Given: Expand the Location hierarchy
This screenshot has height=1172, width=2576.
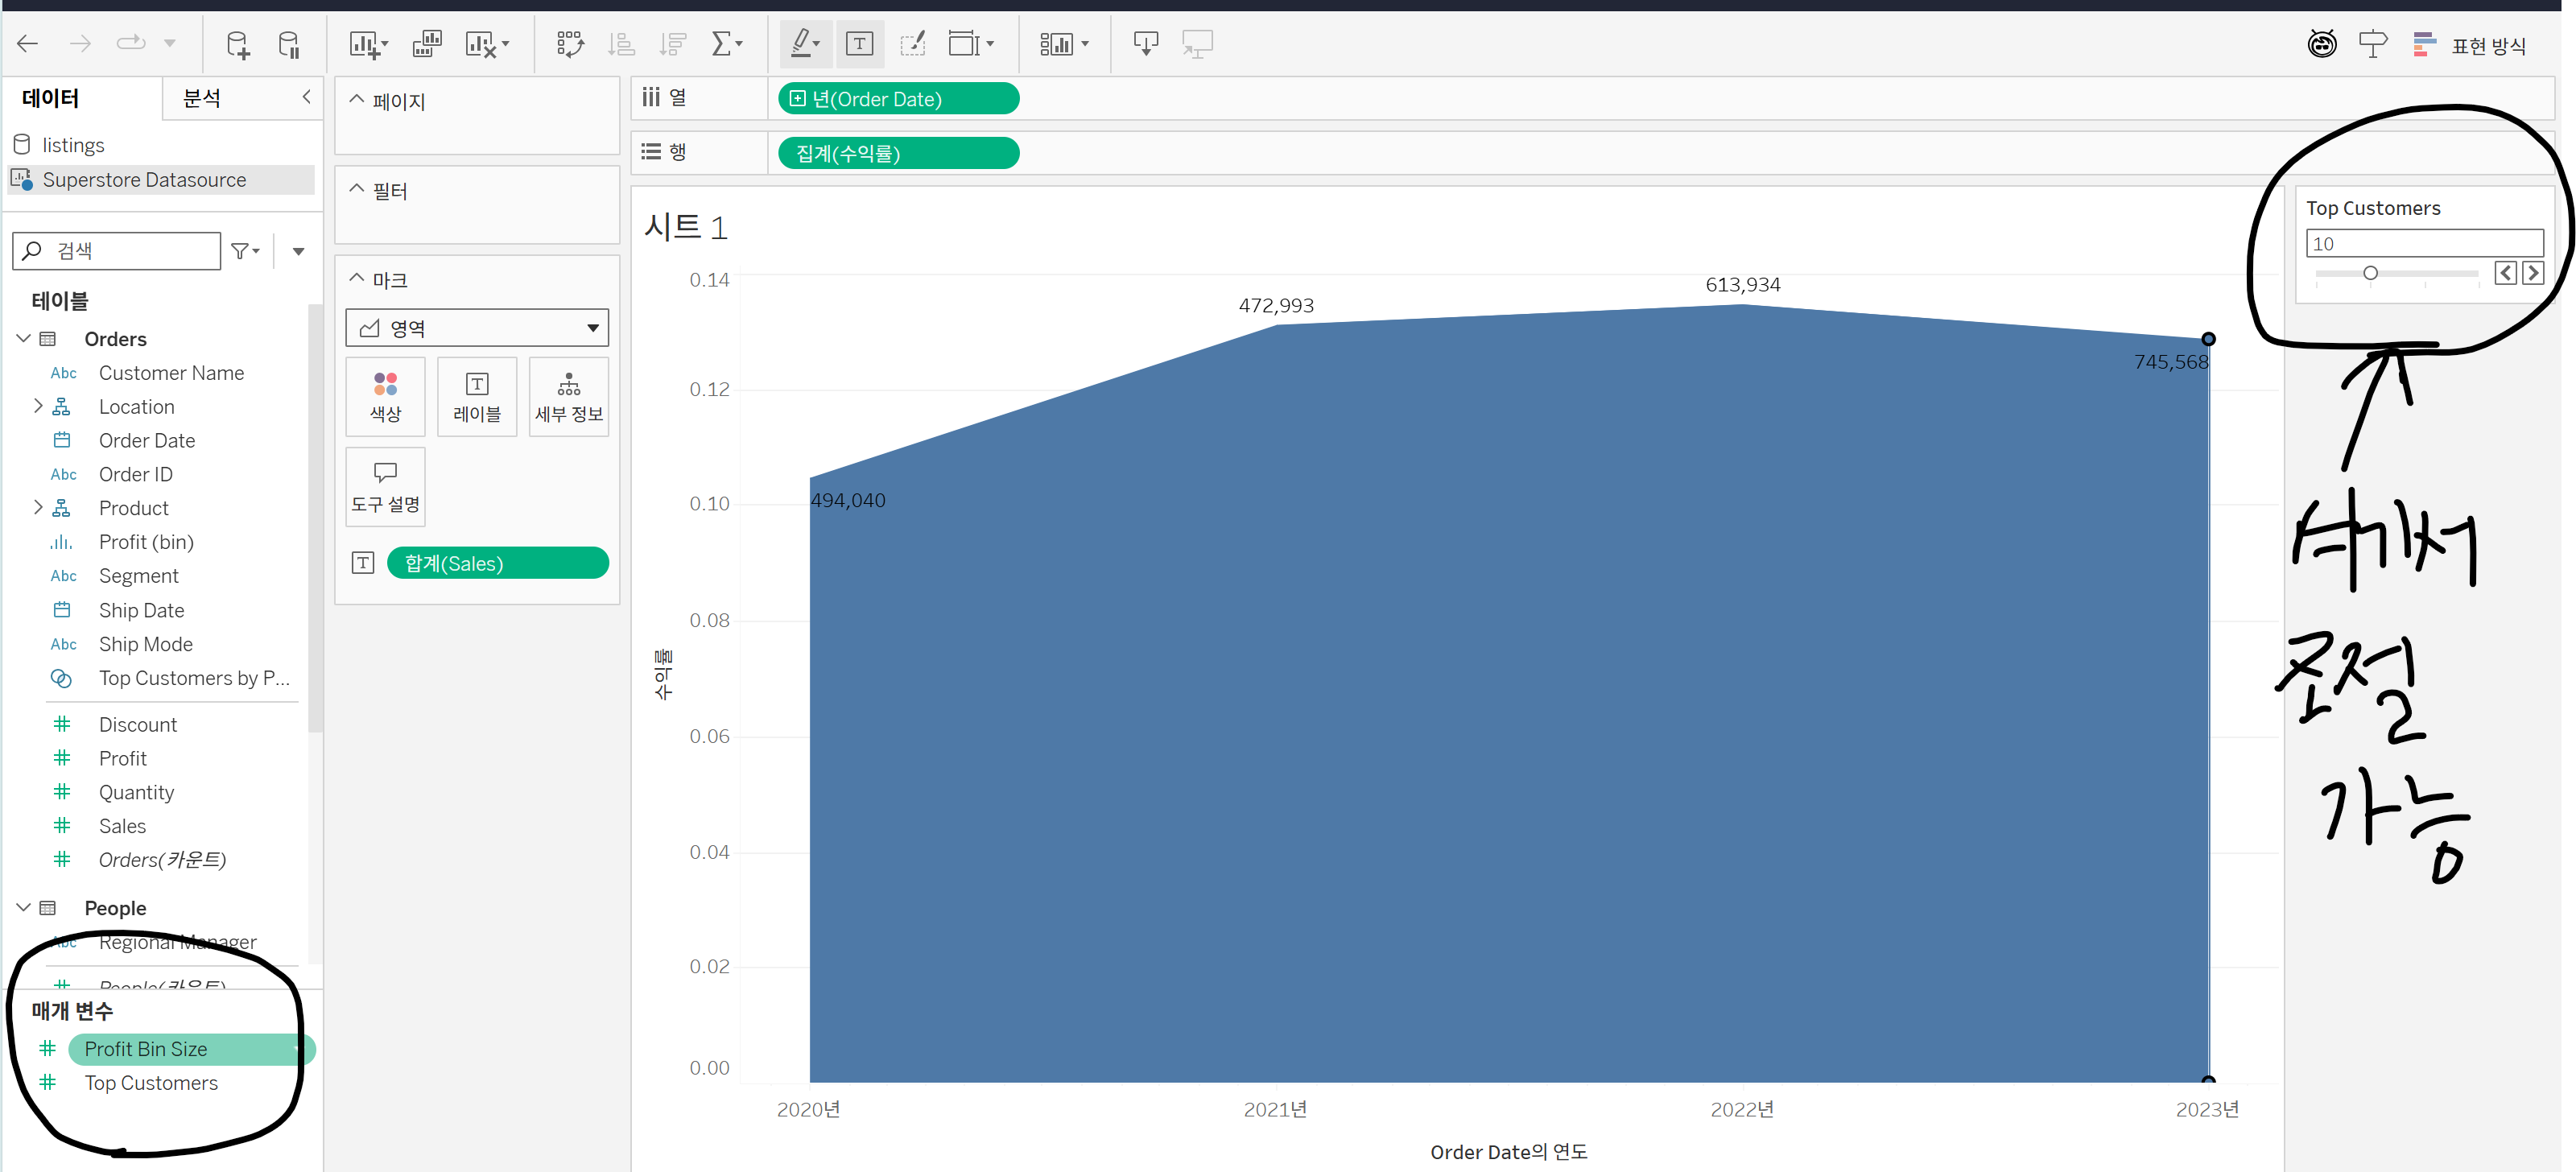Looking at the screenshot, I should click(38, 406).
